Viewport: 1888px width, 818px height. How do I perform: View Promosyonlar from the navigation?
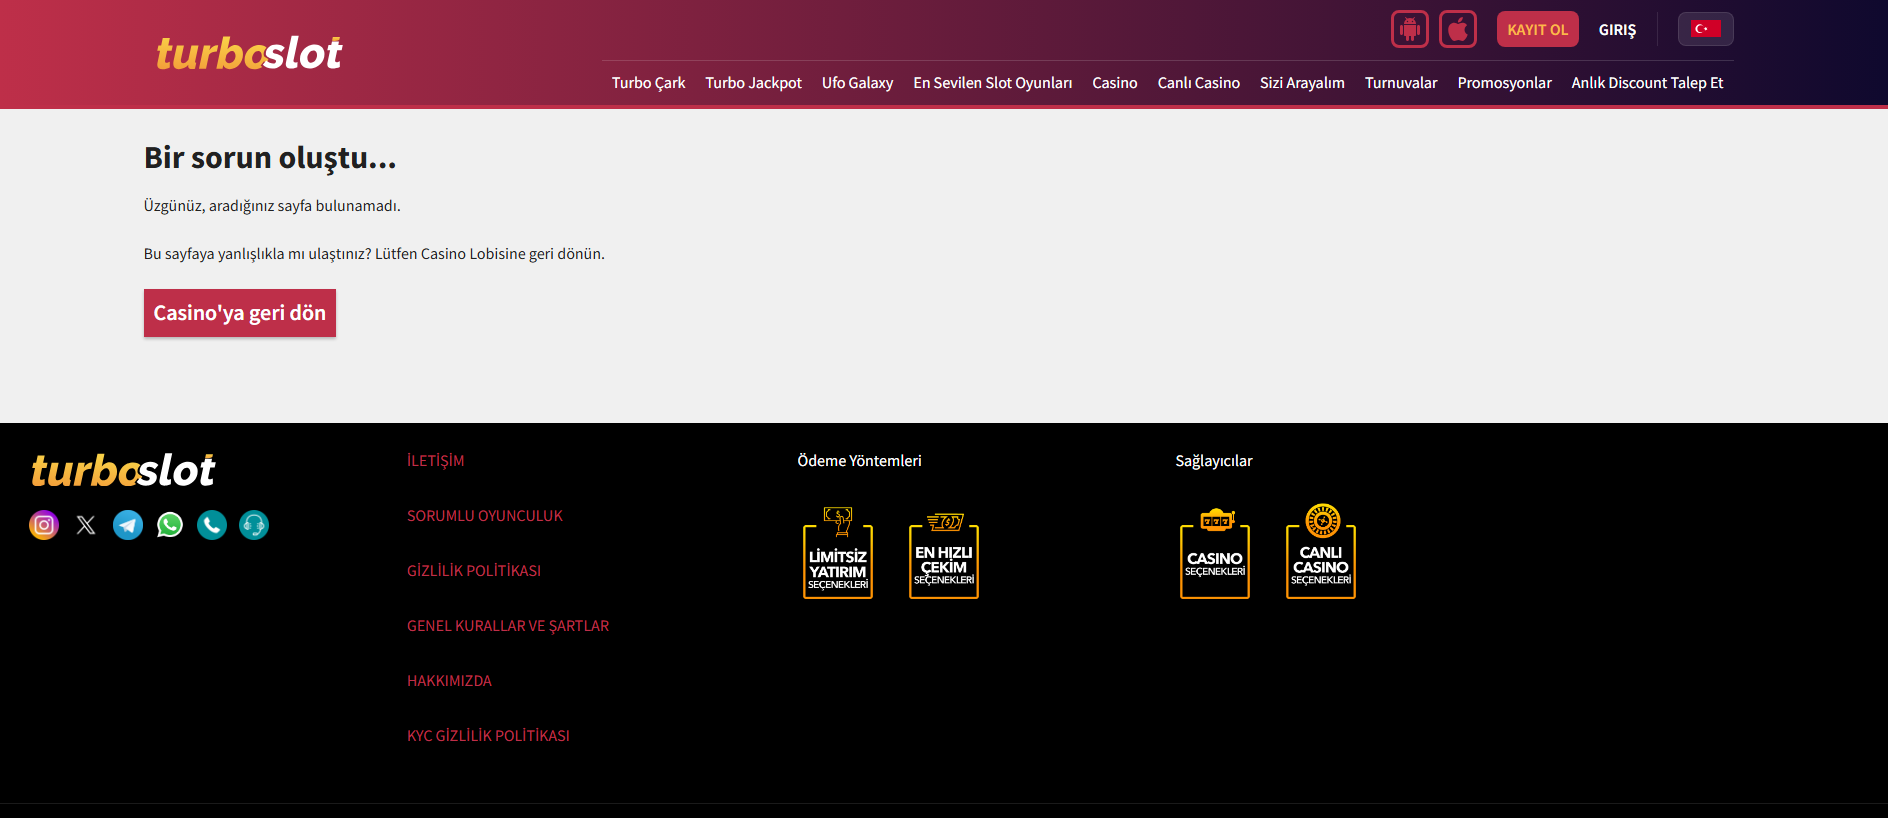tap(1504, 83)
